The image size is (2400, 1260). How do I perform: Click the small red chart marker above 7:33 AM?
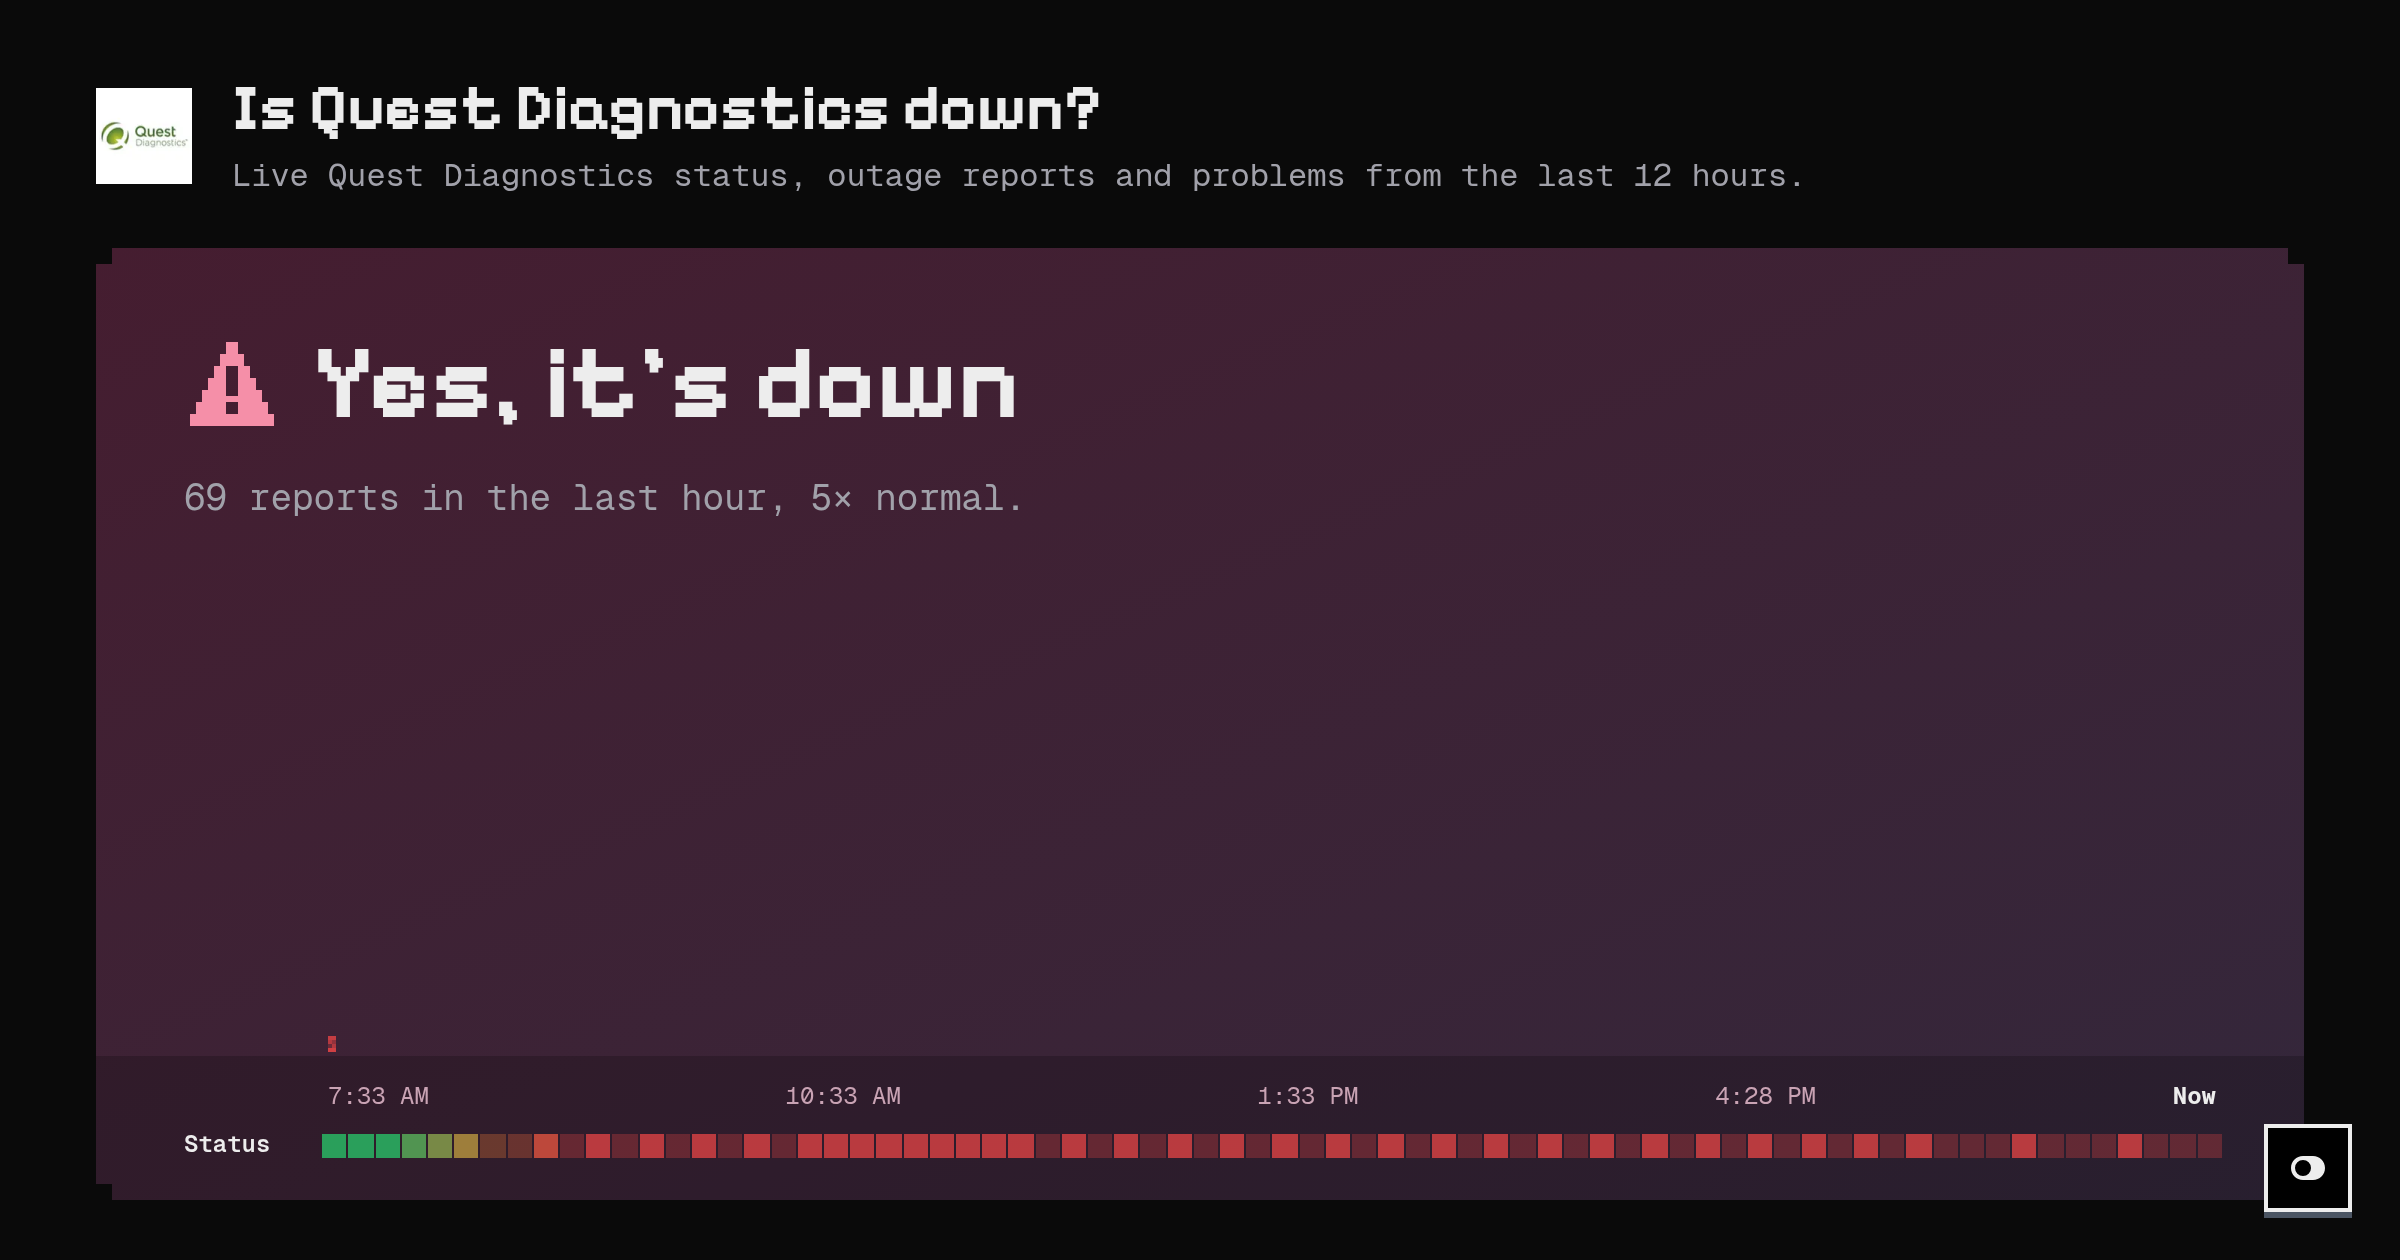(332, 1044)
